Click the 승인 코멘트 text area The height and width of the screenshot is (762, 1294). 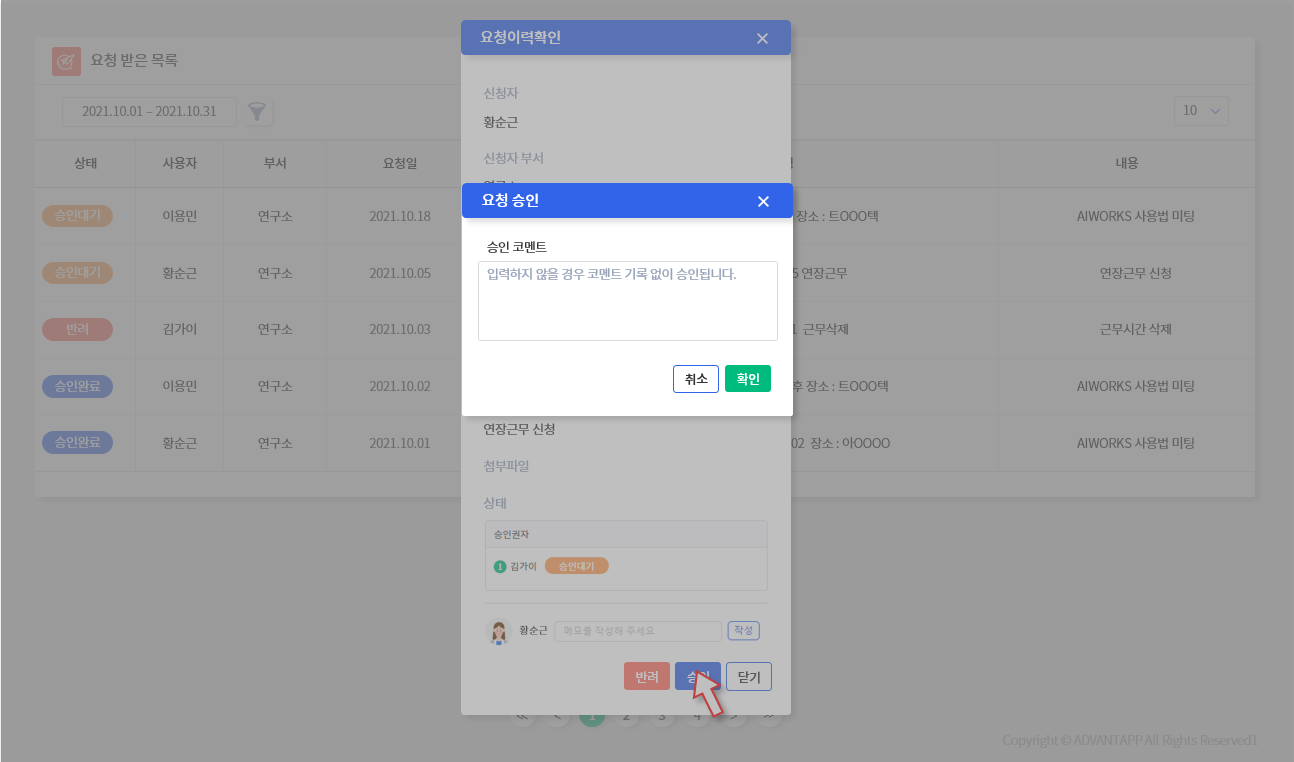(x=628, y=301)
